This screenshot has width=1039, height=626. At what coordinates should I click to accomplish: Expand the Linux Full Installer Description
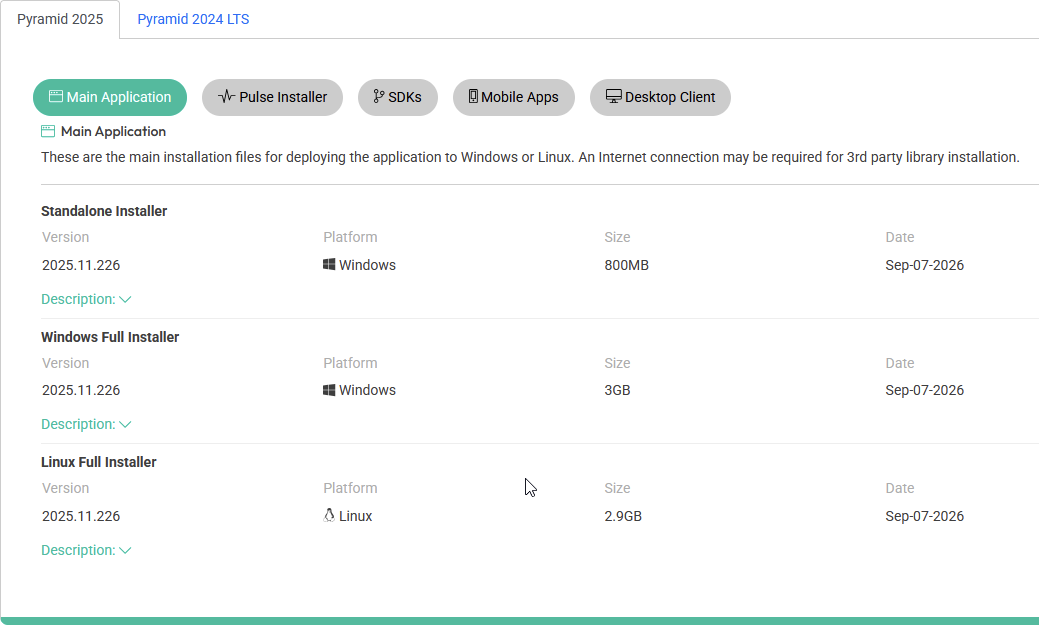[86, 550]
